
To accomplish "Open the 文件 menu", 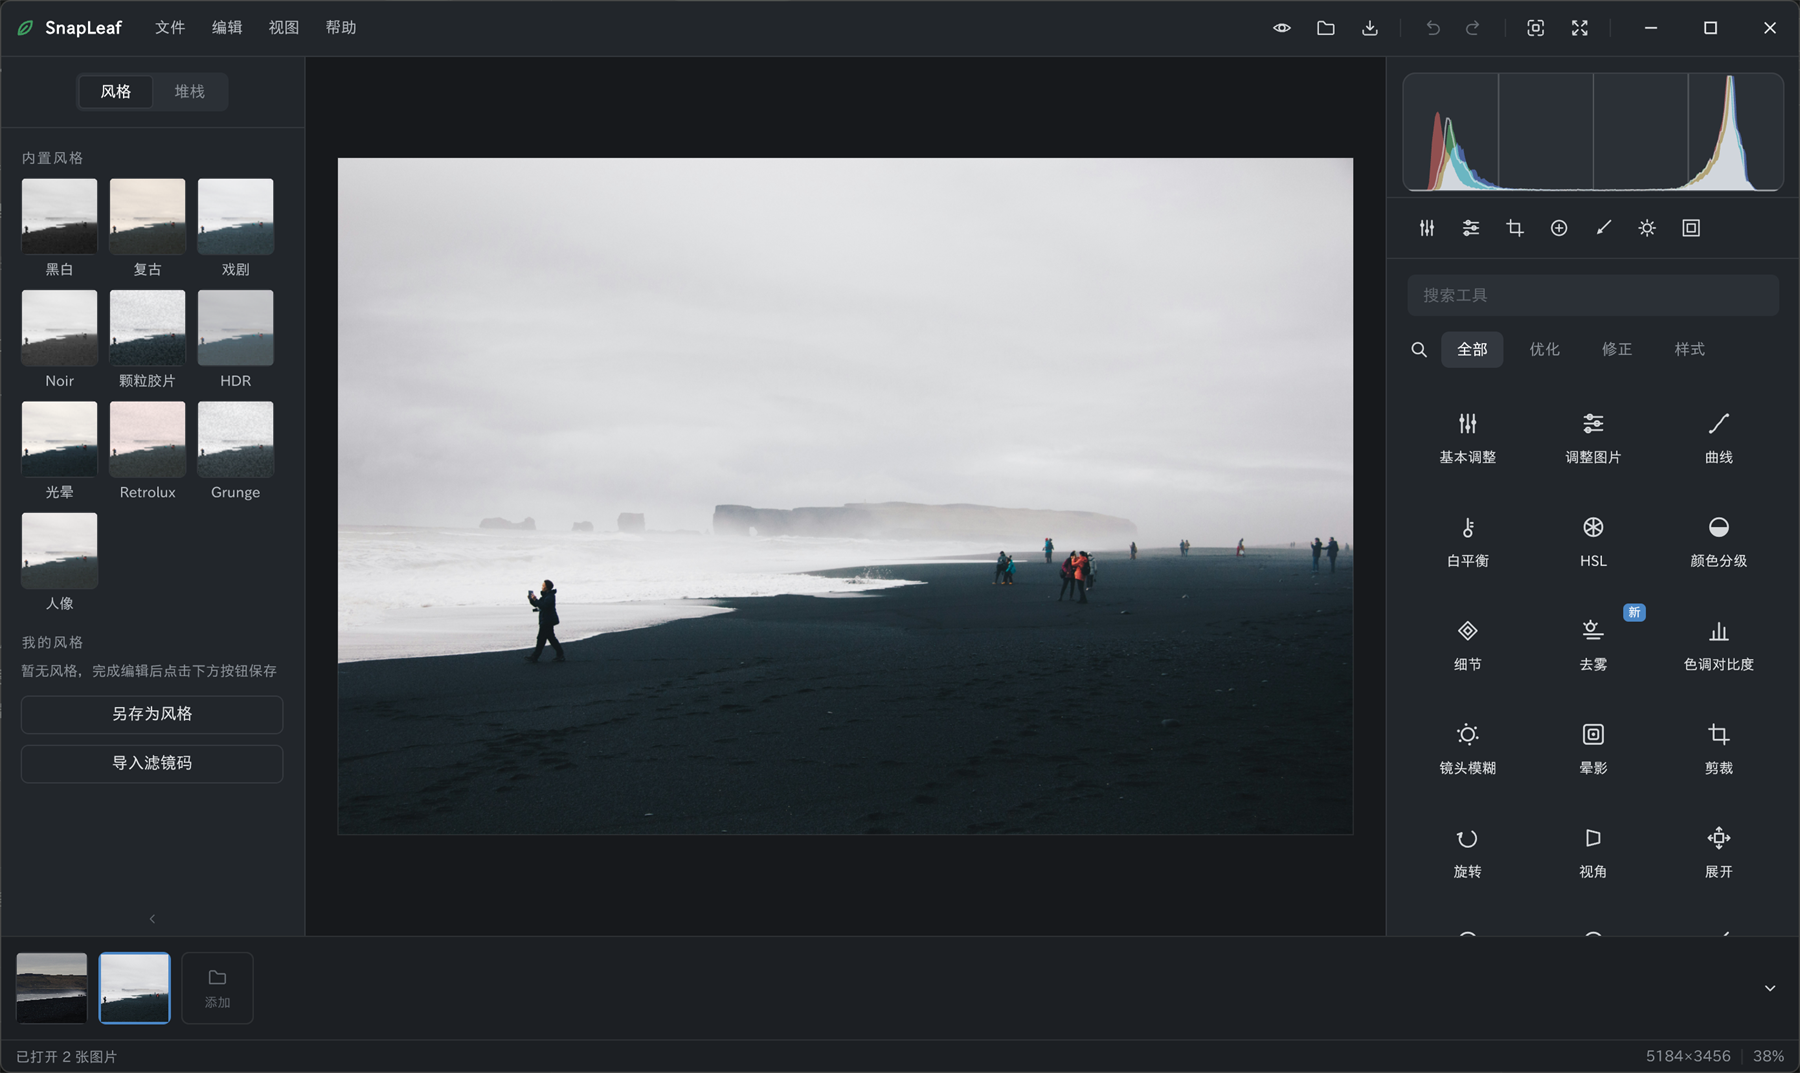I will pos(170,28).
